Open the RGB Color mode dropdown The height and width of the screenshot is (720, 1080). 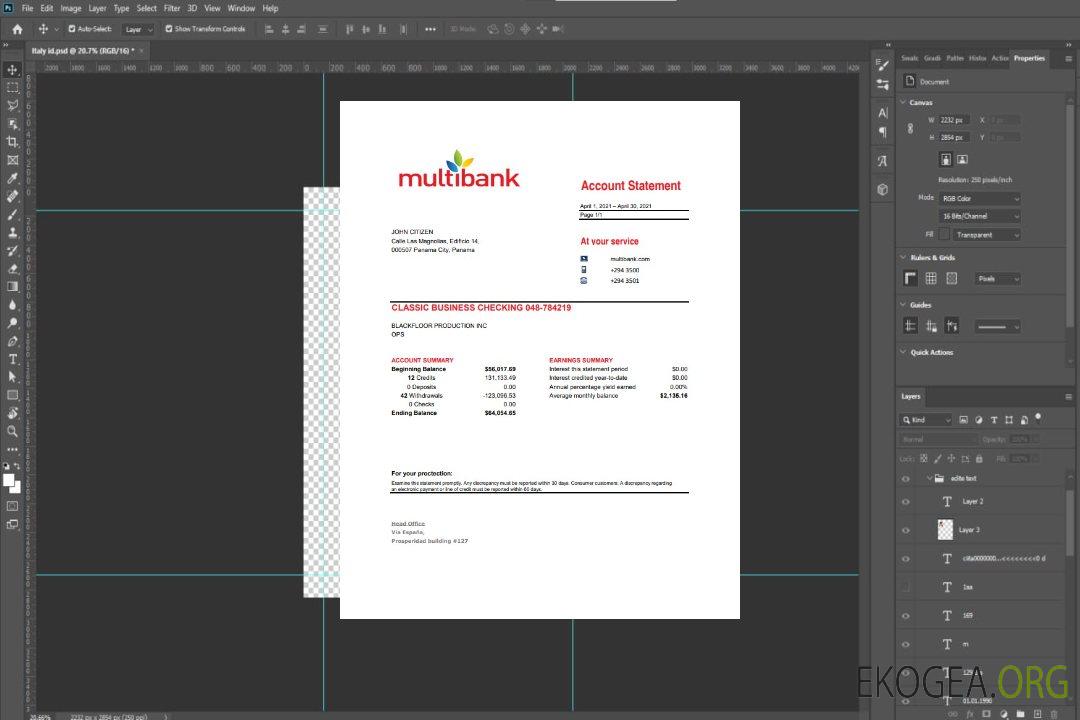979,198
